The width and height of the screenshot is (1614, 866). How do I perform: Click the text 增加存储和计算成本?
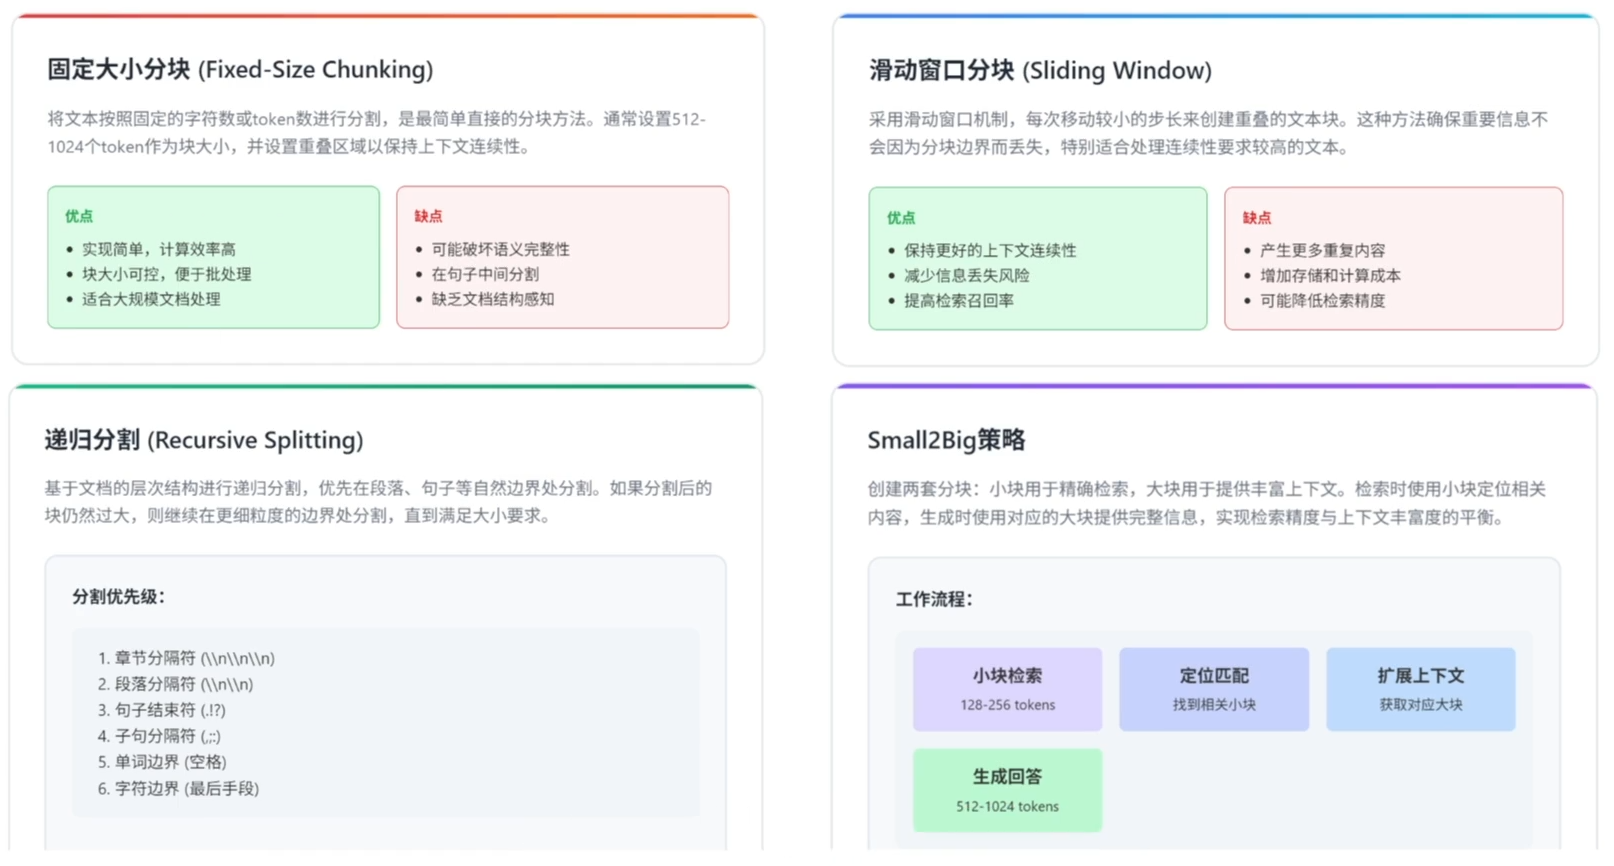pyautogui.click(x=1331, y=275)
